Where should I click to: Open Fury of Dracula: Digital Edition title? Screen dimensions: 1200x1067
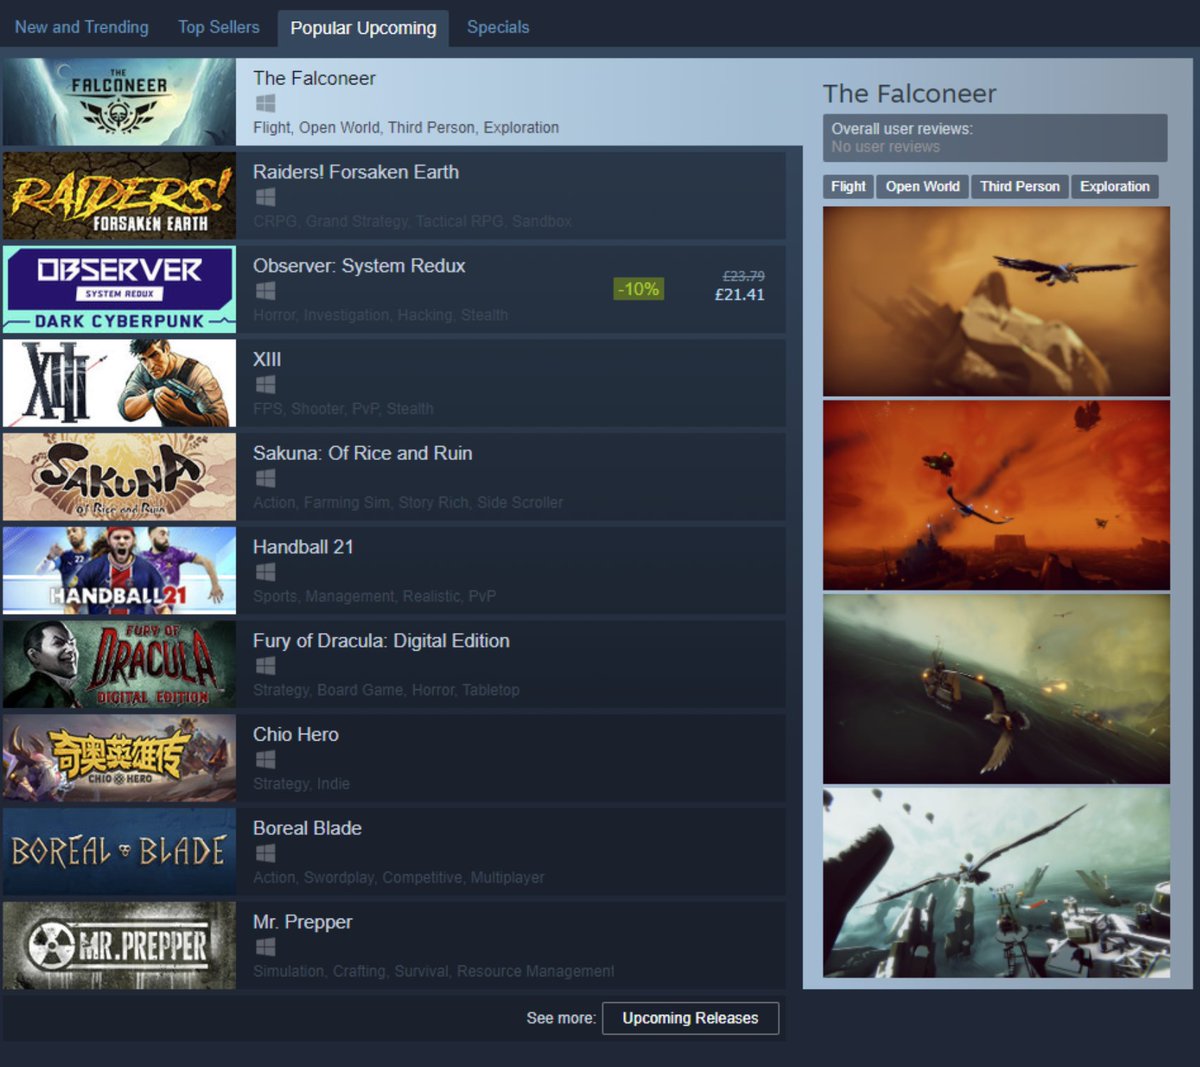tap(381, 641)
